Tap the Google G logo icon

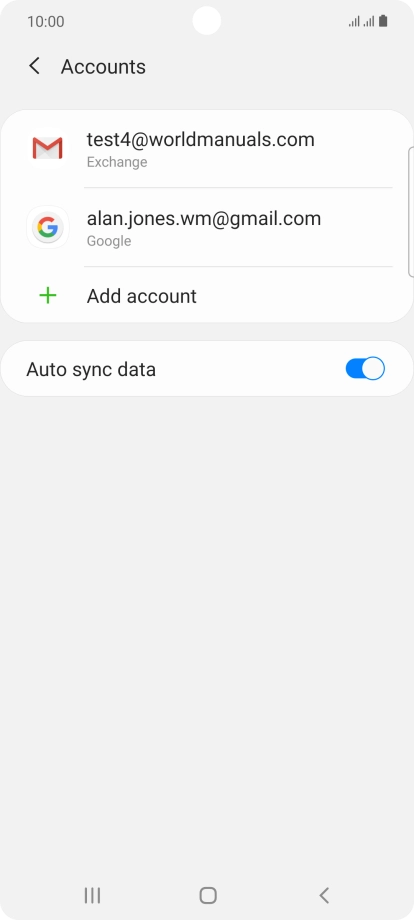[47, 227]
